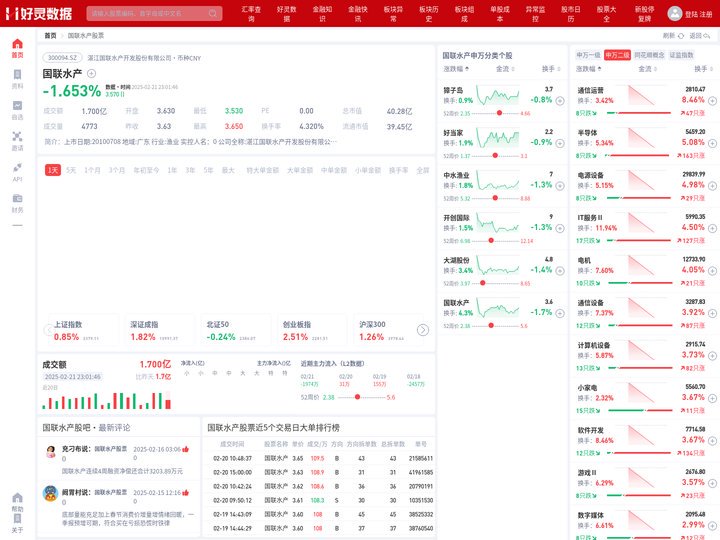Image resolution: width=720 pixels, height=540 pixels.
Task: Show previous indices with left arrow
Action: point(47,330)
